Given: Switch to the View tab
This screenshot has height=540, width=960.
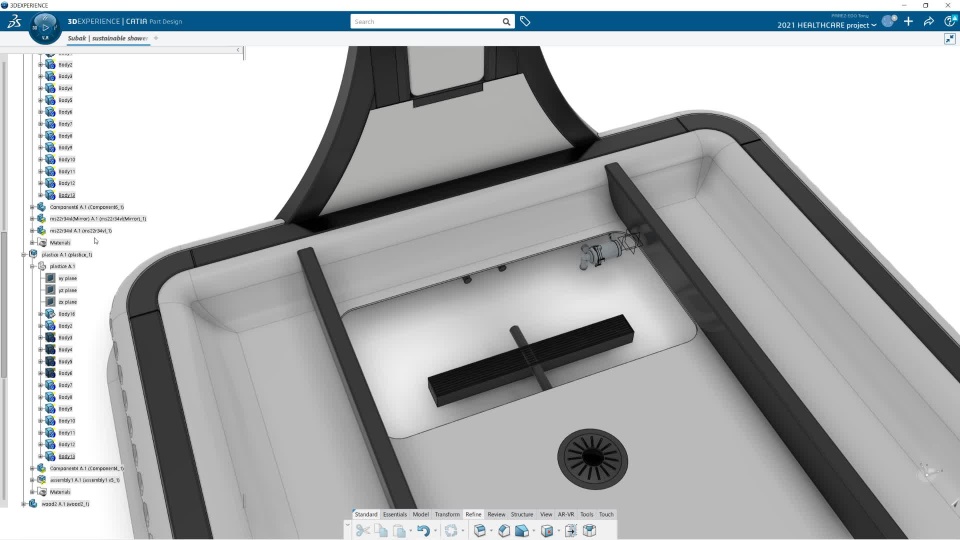Looking at the screenshot, I should [x=546, y=514].
